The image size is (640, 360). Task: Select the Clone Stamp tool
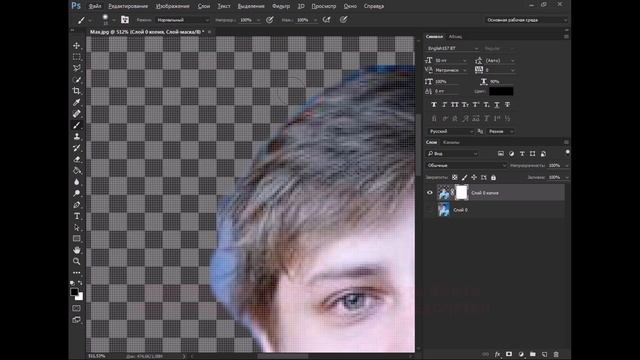76,137
